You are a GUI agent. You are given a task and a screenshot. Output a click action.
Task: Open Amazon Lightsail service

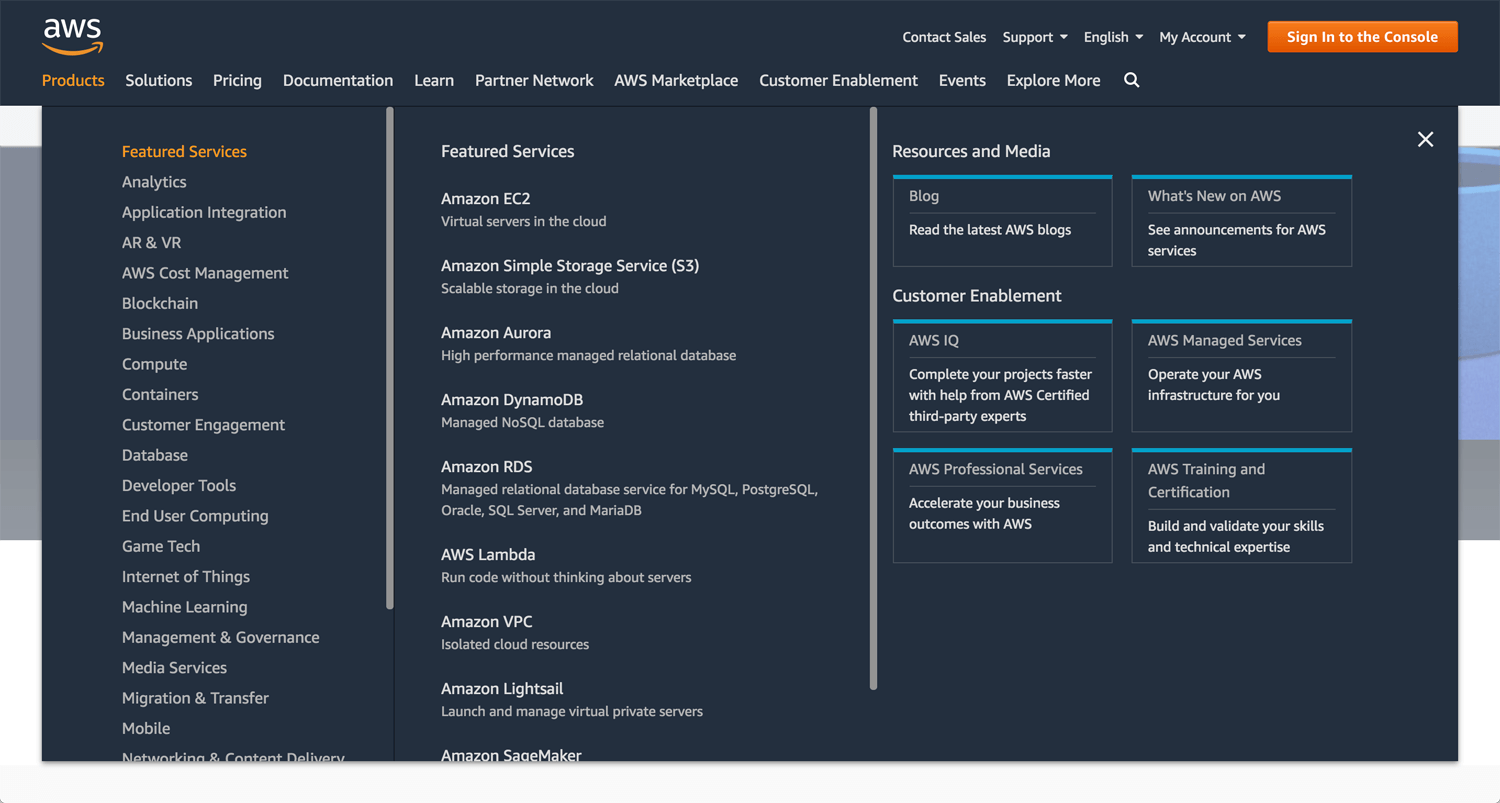pos(502,689)
